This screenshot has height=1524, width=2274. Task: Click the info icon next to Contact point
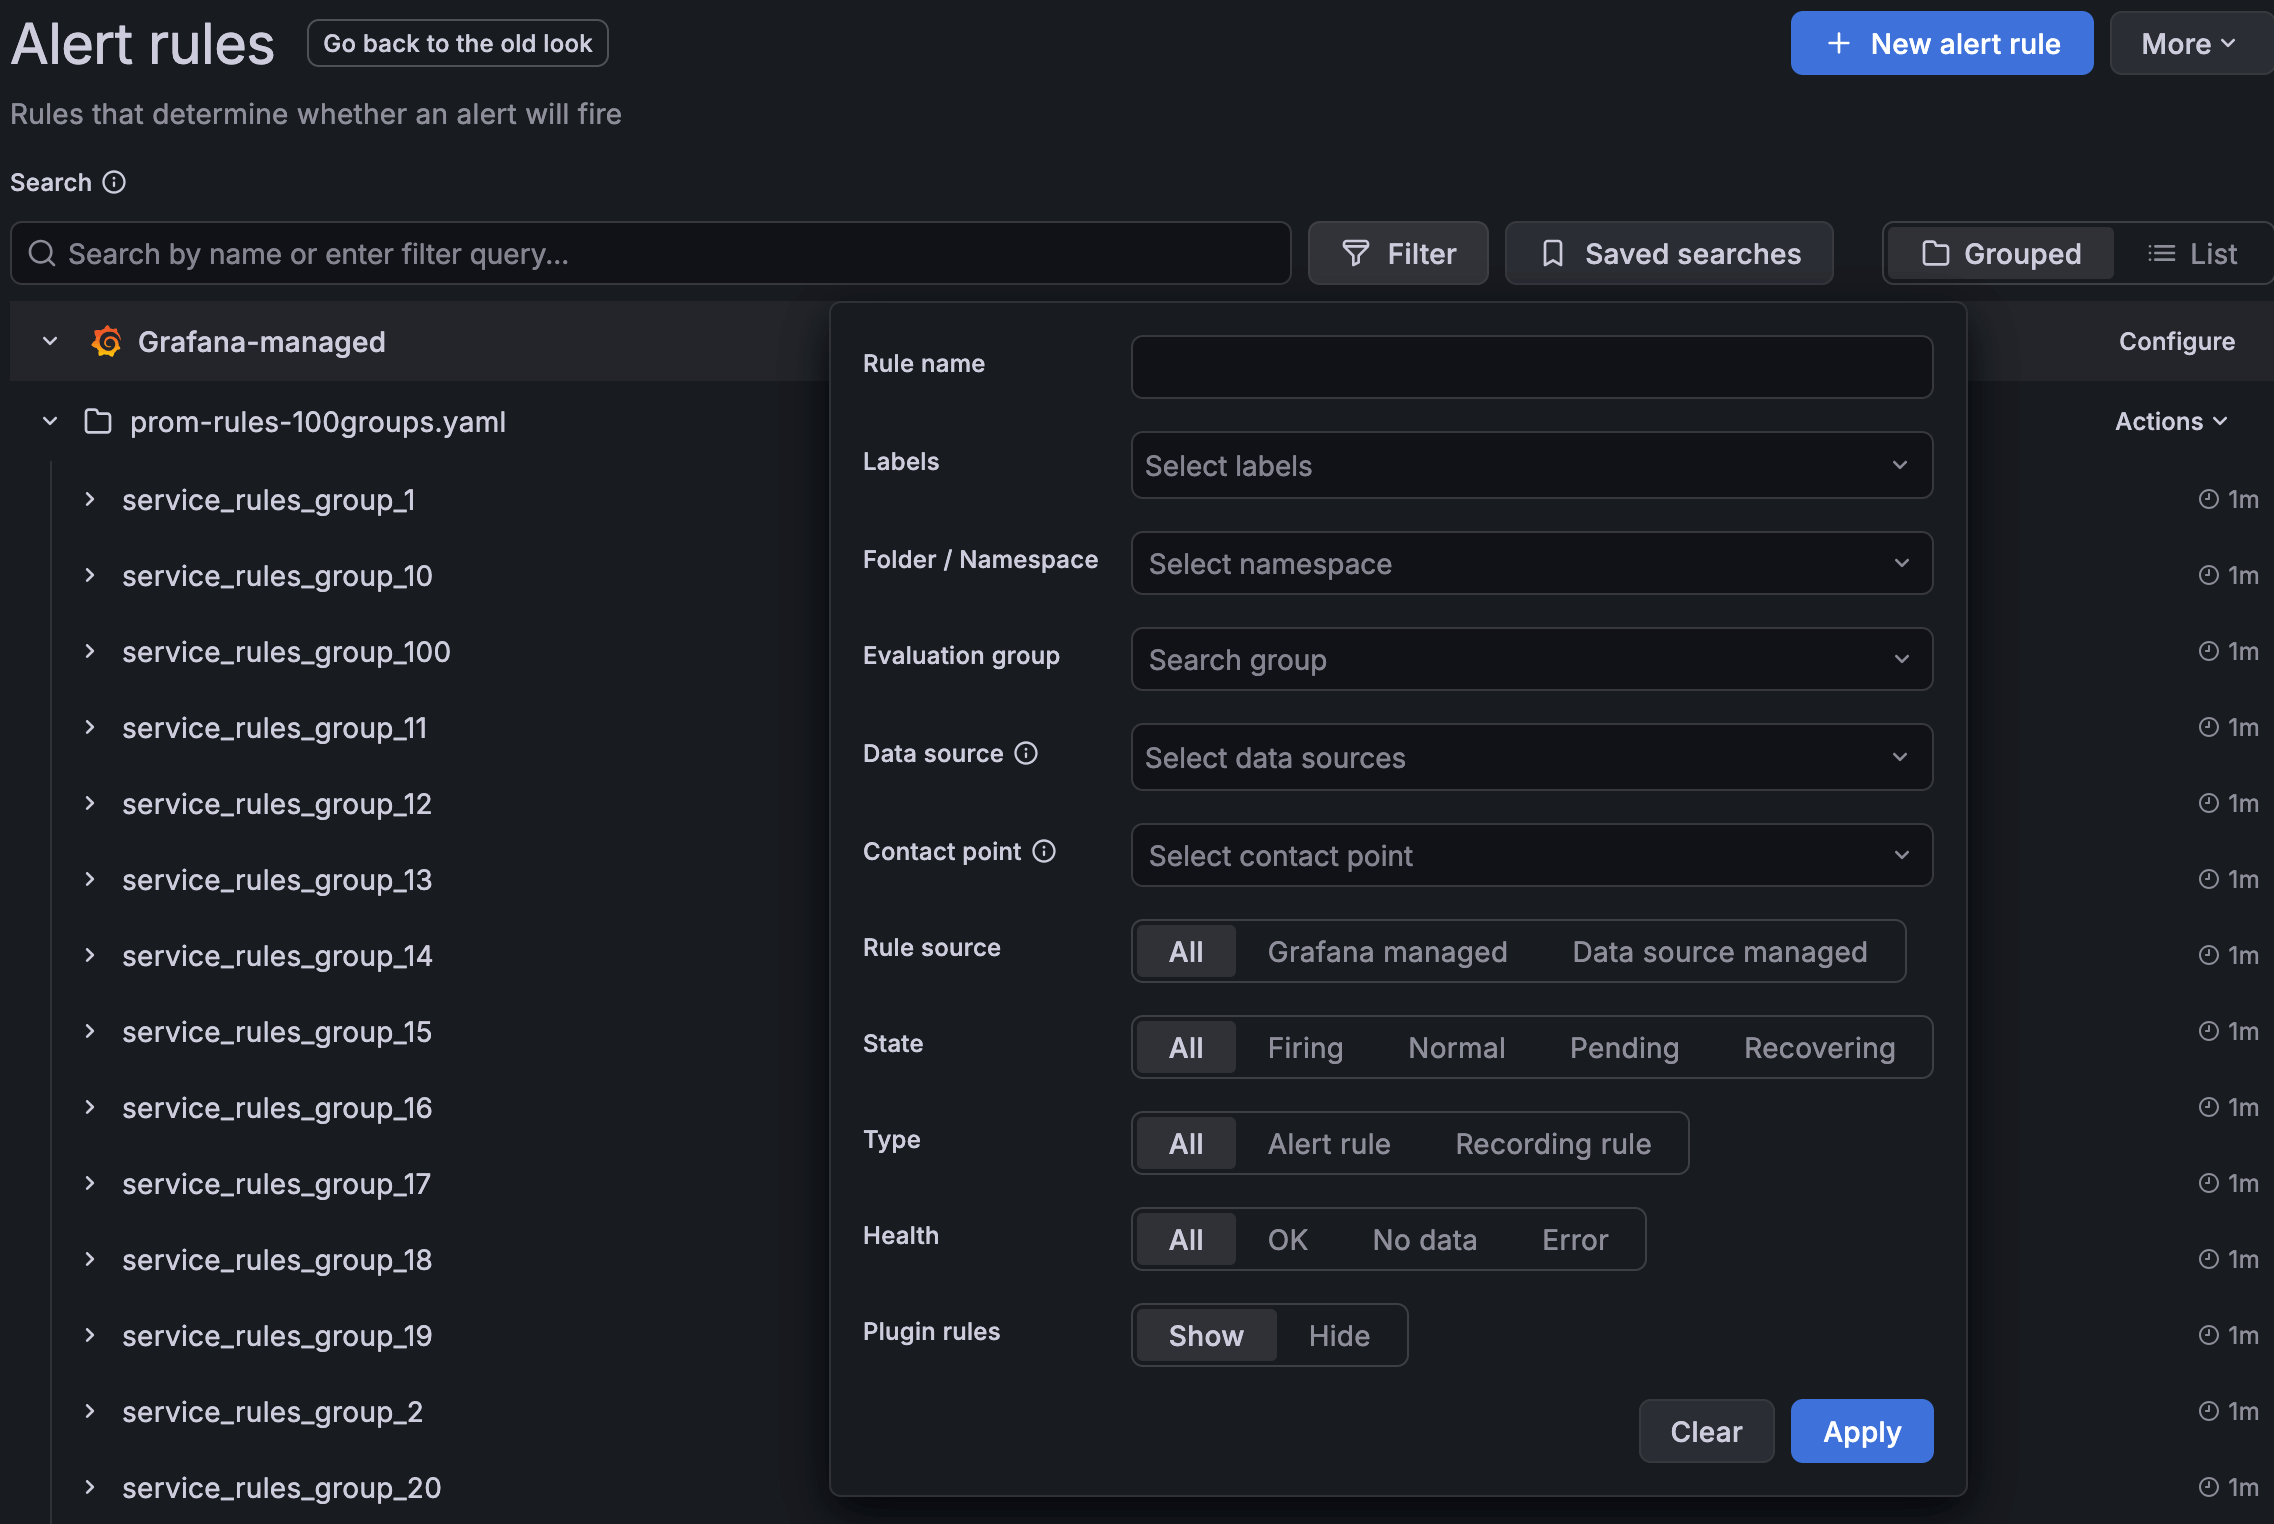1044,851
